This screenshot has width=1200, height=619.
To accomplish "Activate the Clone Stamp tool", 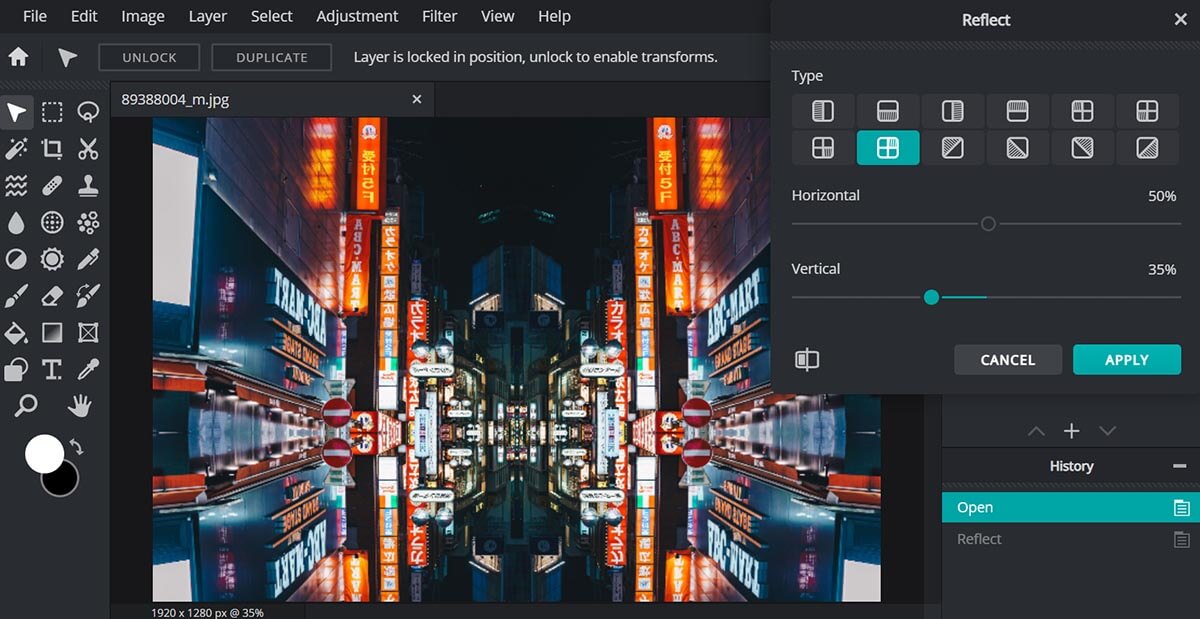I will click(88, 184).
